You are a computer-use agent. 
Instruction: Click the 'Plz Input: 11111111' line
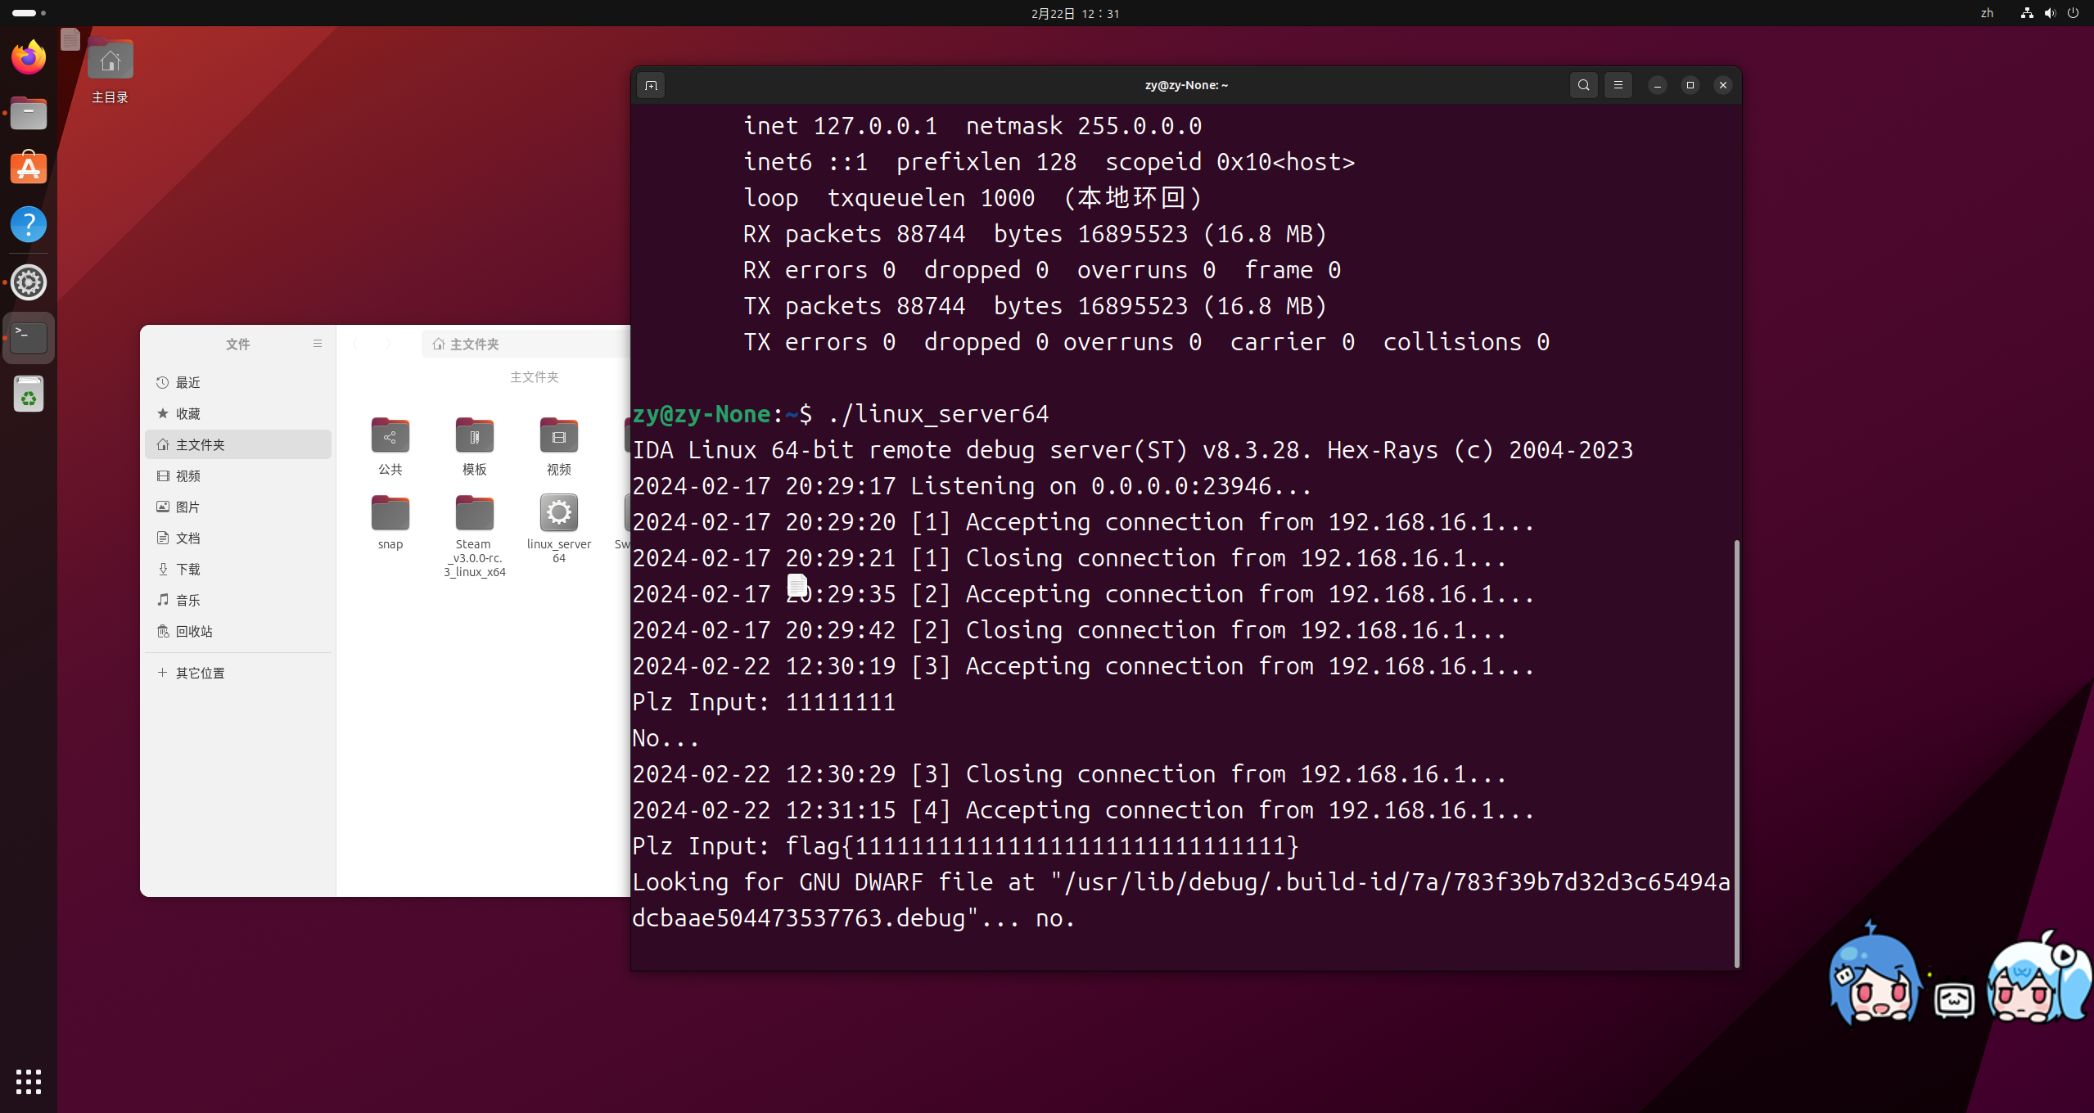point(763,702)
